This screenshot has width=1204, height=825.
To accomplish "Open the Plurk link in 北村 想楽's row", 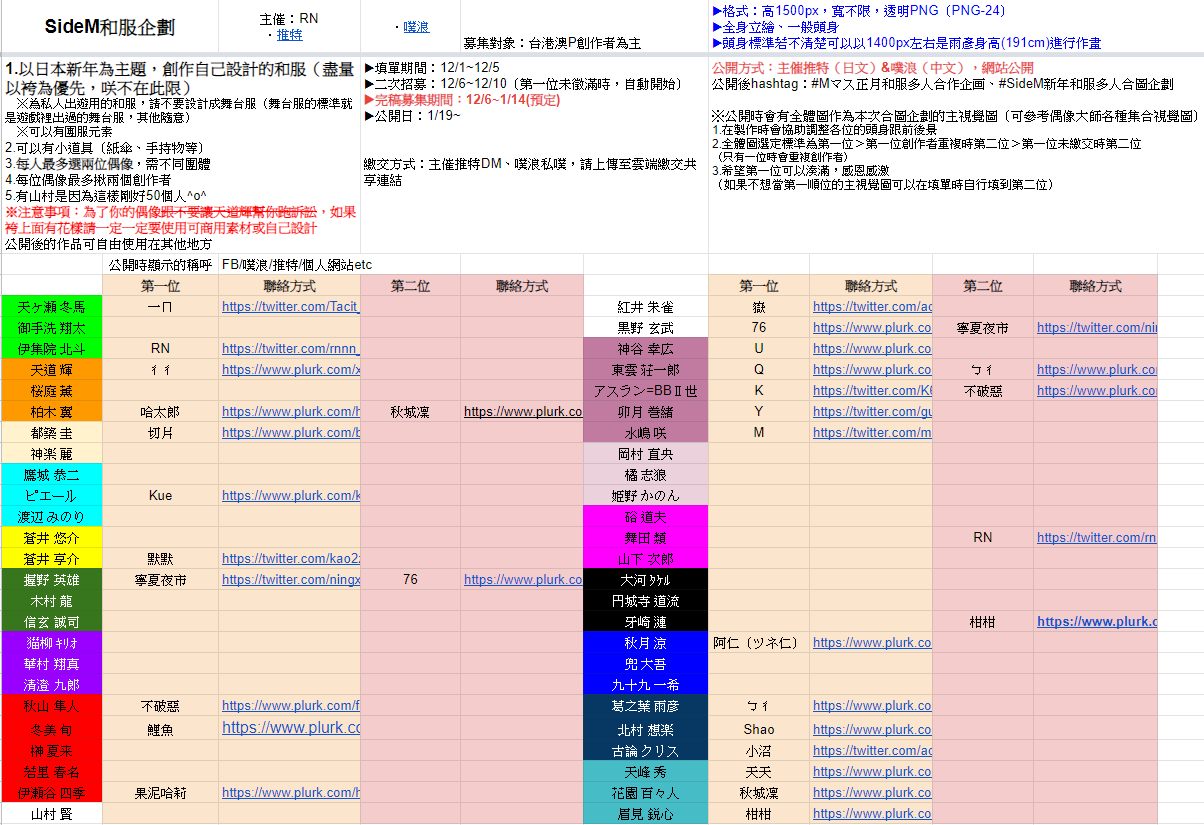I will point(872,729).
